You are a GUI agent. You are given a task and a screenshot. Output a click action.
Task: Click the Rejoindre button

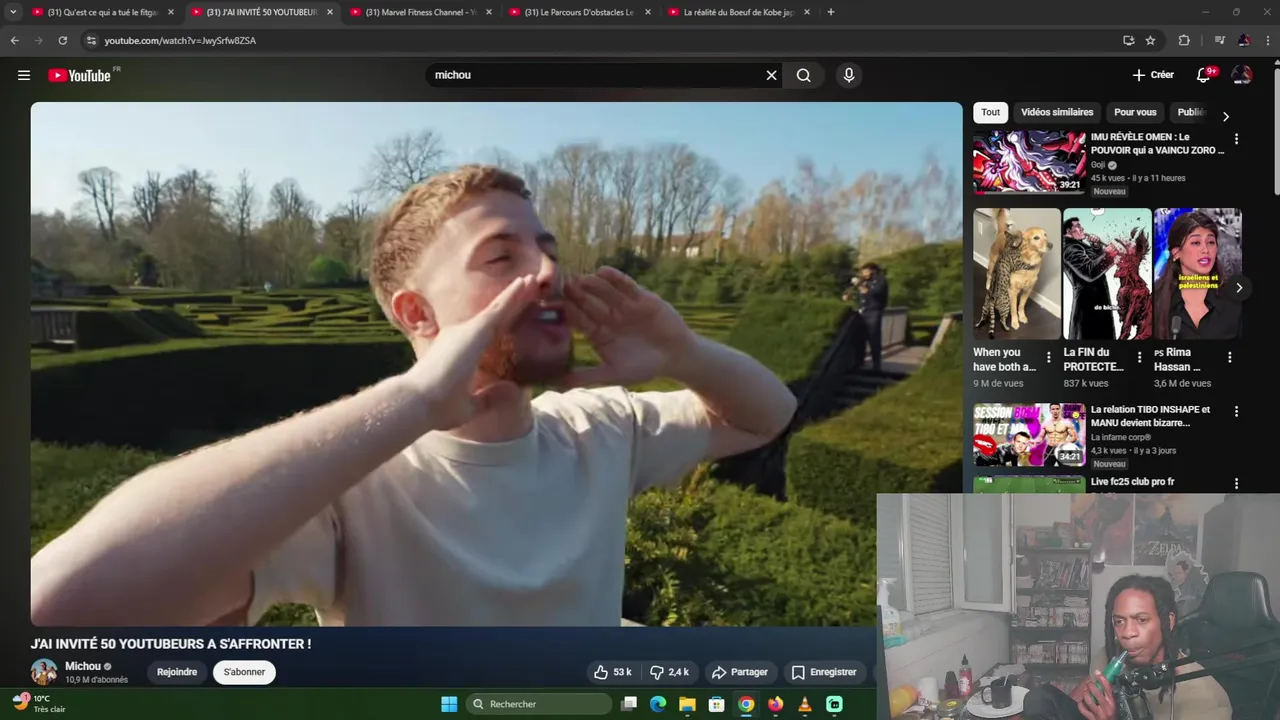click(177, 672)
